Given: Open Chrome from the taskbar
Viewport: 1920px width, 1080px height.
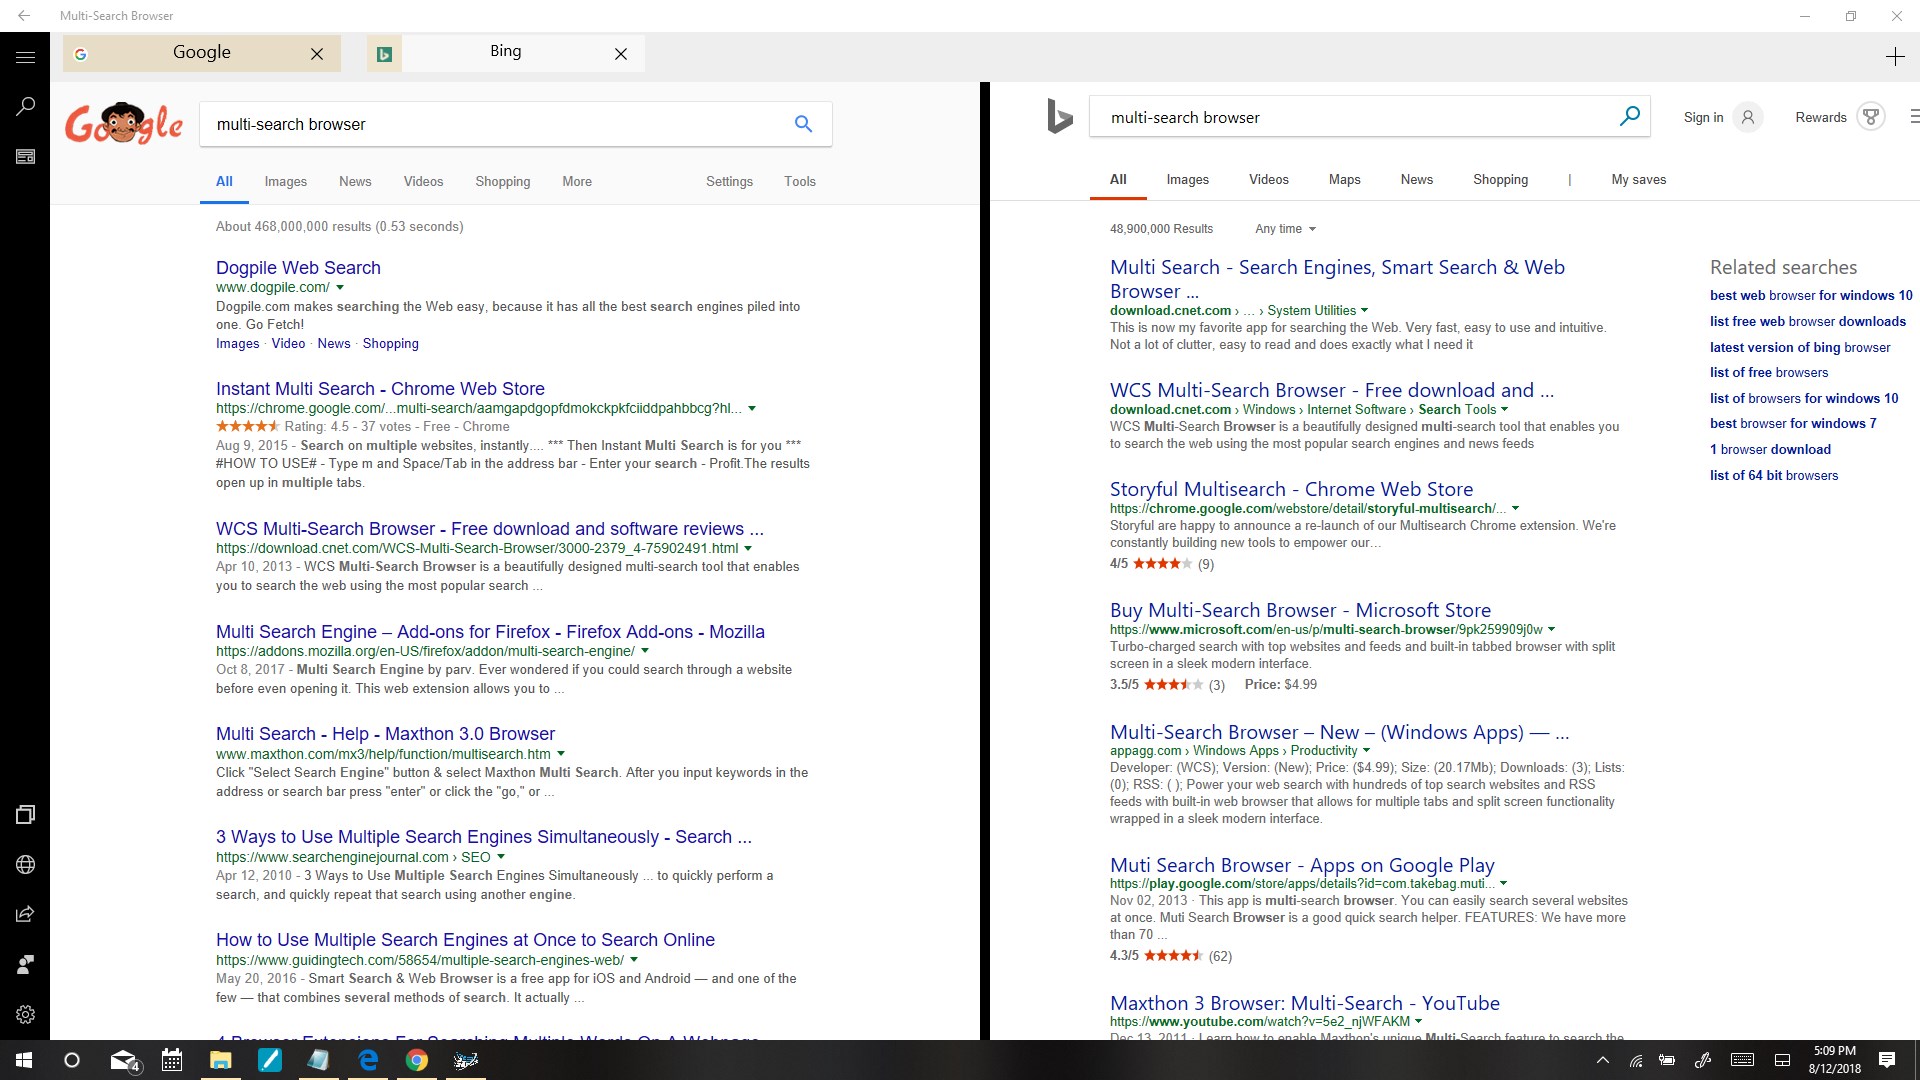Looking at the screenshot, I should click(417, 1060).
